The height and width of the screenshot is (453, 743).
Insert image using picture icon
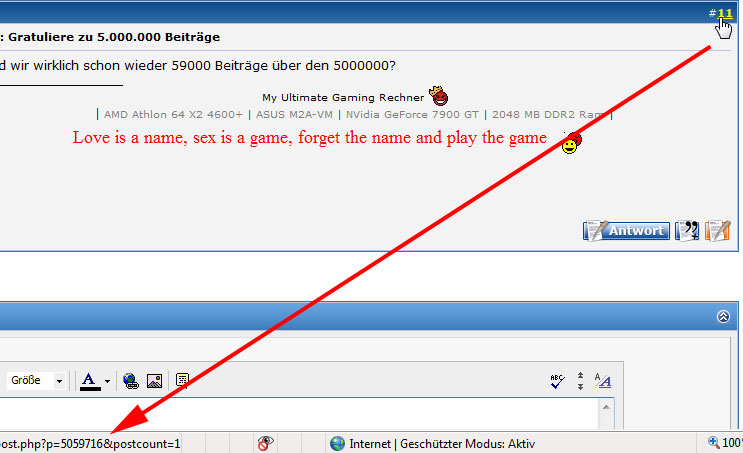coord(154,381)
